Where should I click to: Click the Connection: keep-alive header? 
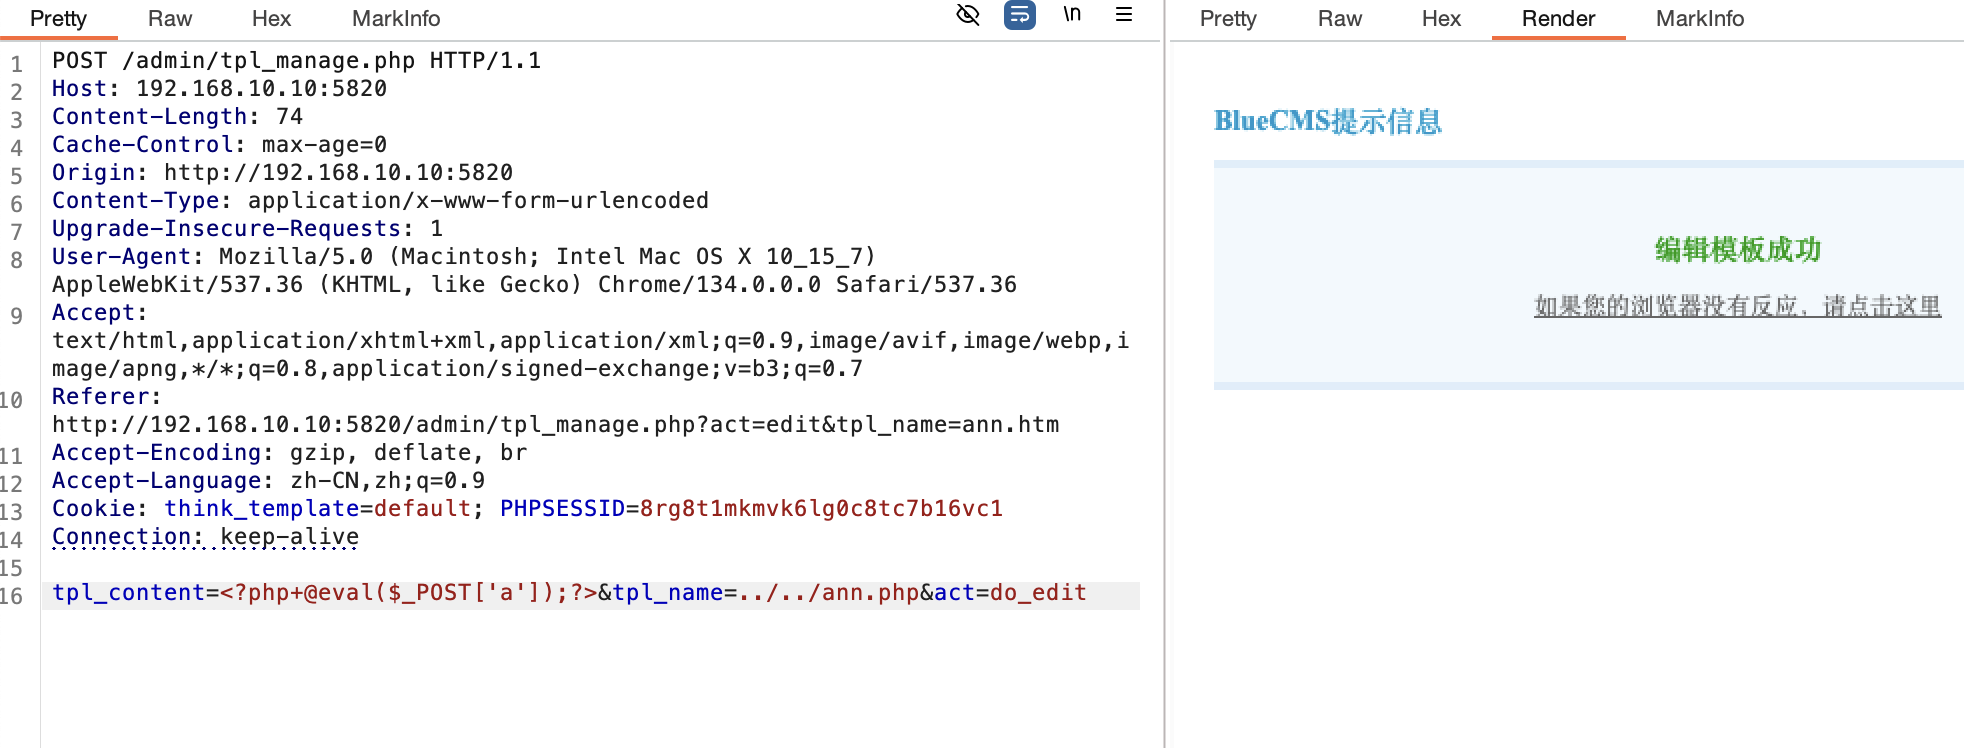(x=205, y=537)
